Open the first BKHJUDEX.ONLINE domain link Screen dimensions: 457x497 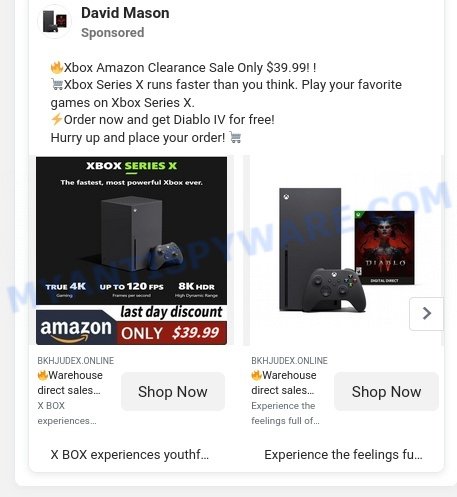[76, 361]
